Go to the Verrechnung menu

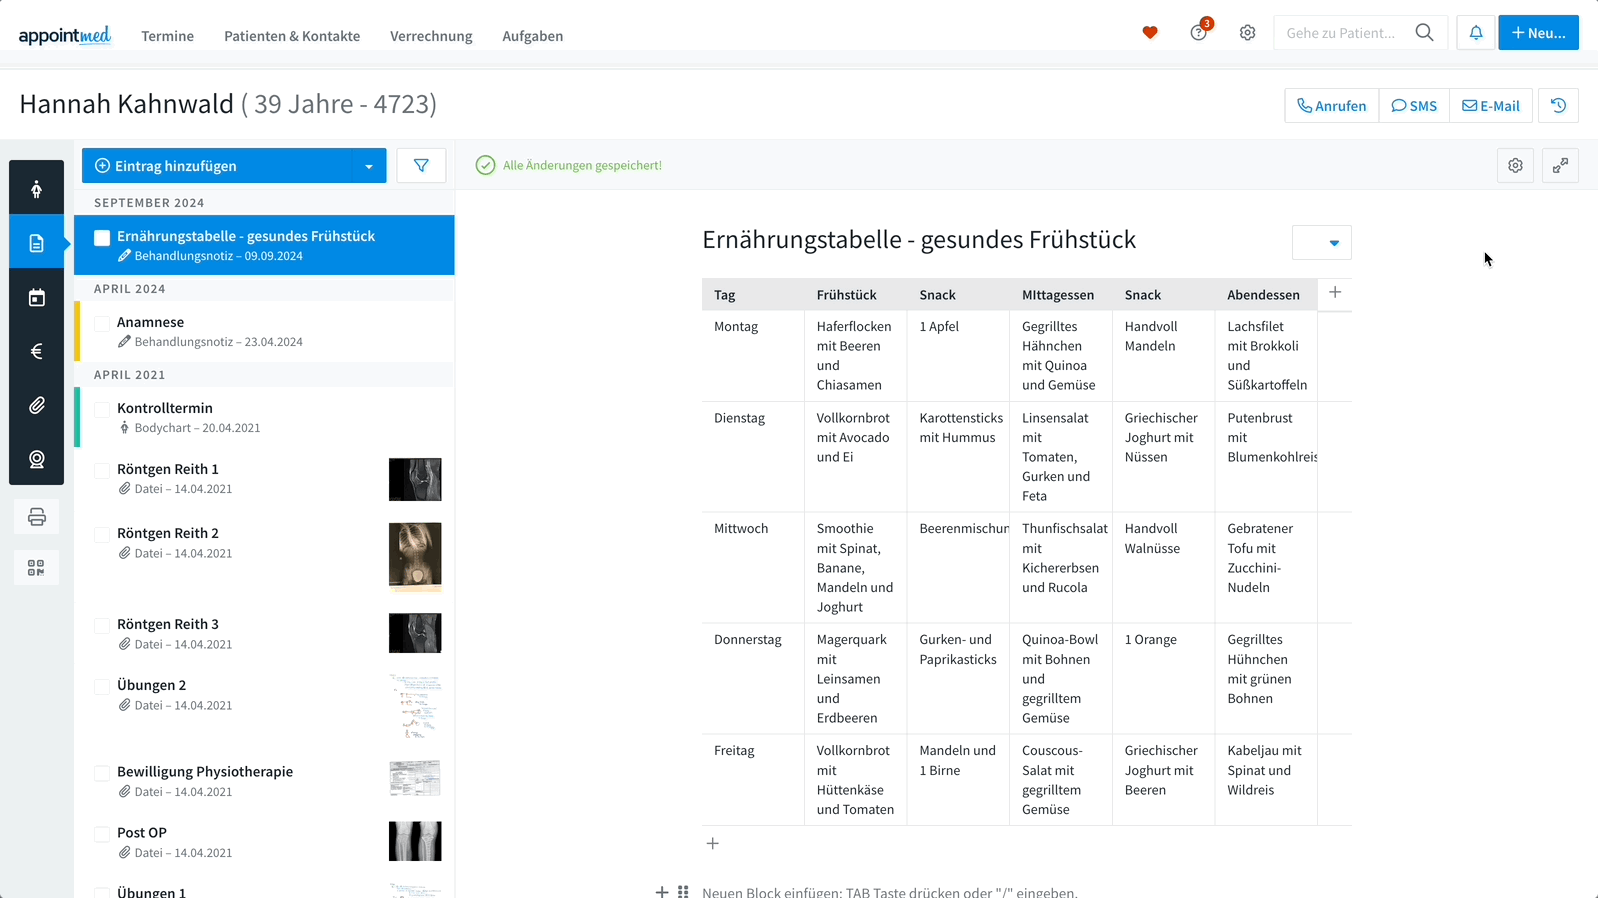click(x=431, y=36)
